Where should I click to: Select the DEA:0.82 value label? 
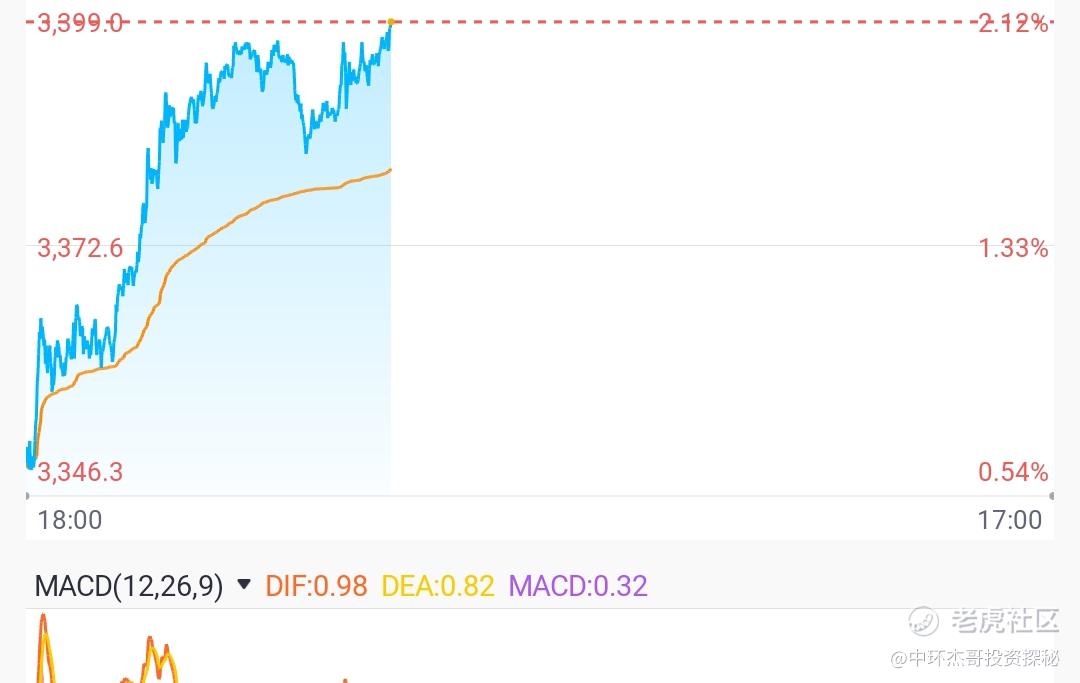pyautogui.click(x=437, y=587)
